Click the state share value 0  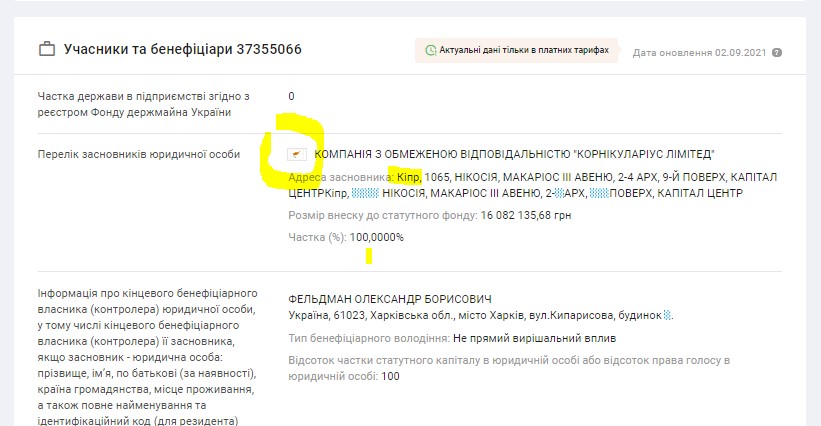pyautogui.click(x=291, y=96)
